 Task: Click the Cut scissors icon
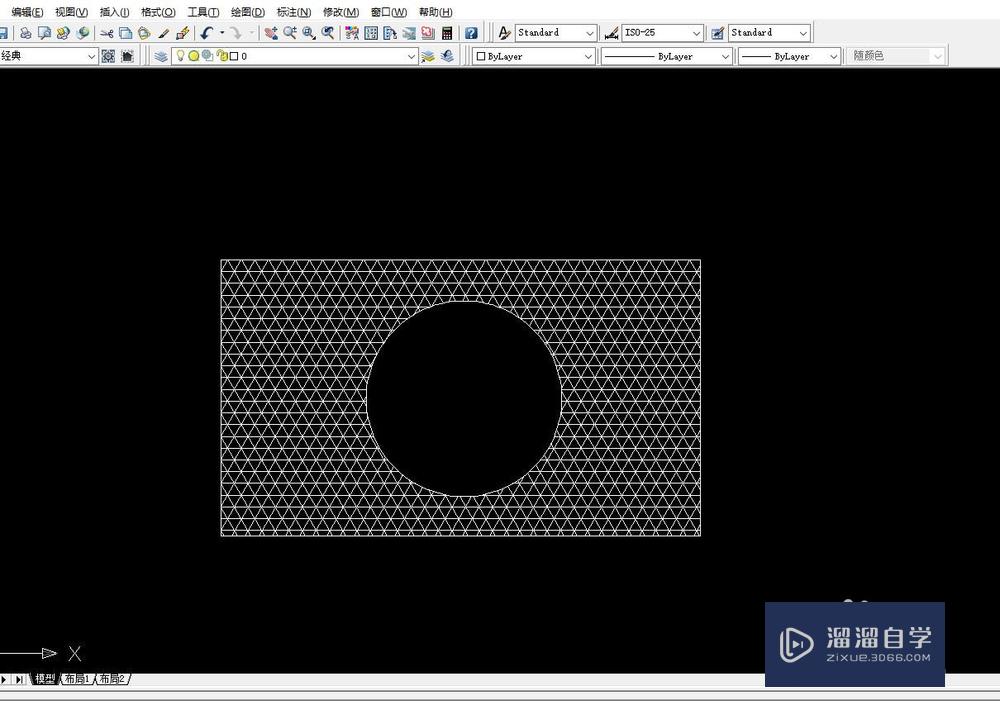tap(107, 33)
